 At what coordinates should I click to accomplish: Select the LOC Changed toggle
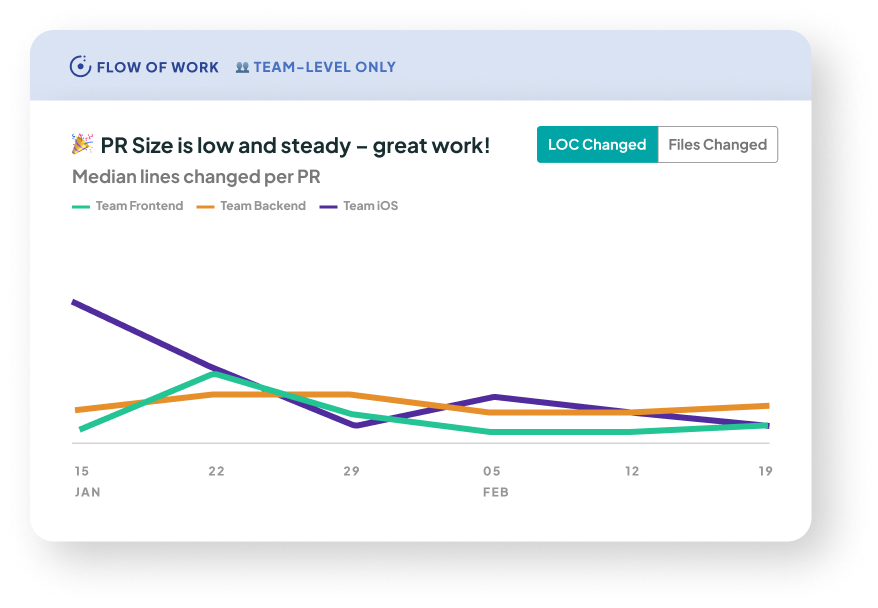tap(597, 145)
